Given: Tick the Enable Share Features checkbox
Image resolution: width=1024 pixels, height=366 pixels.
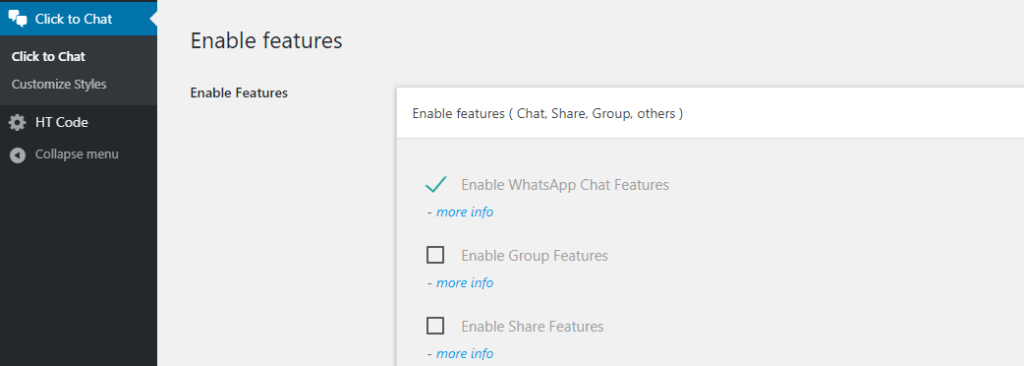Looking at the screenshot, I should pyautogui.click(x=435, y=325).
